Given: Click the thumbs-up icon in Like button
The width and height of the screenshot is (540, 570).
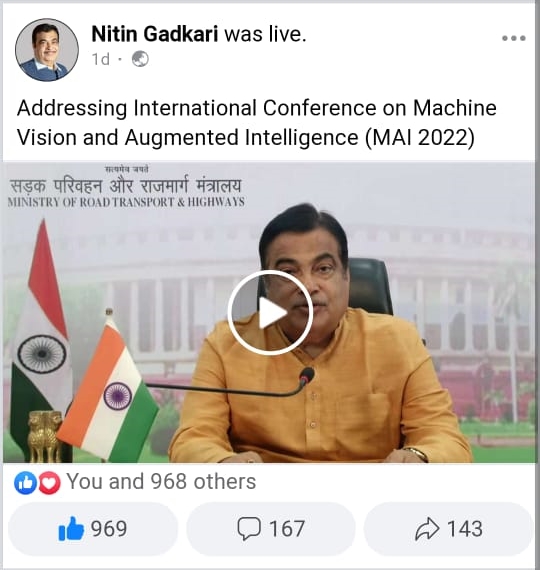Looking at the screenshot, I should pos(71,529).
